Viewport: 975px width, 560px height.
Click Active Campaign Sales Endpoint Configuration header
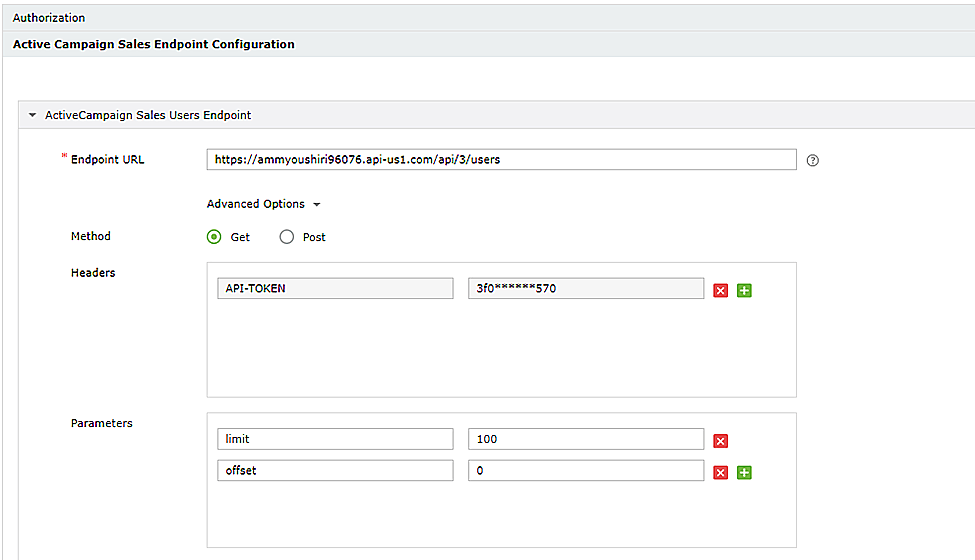[x=154, y=44]
